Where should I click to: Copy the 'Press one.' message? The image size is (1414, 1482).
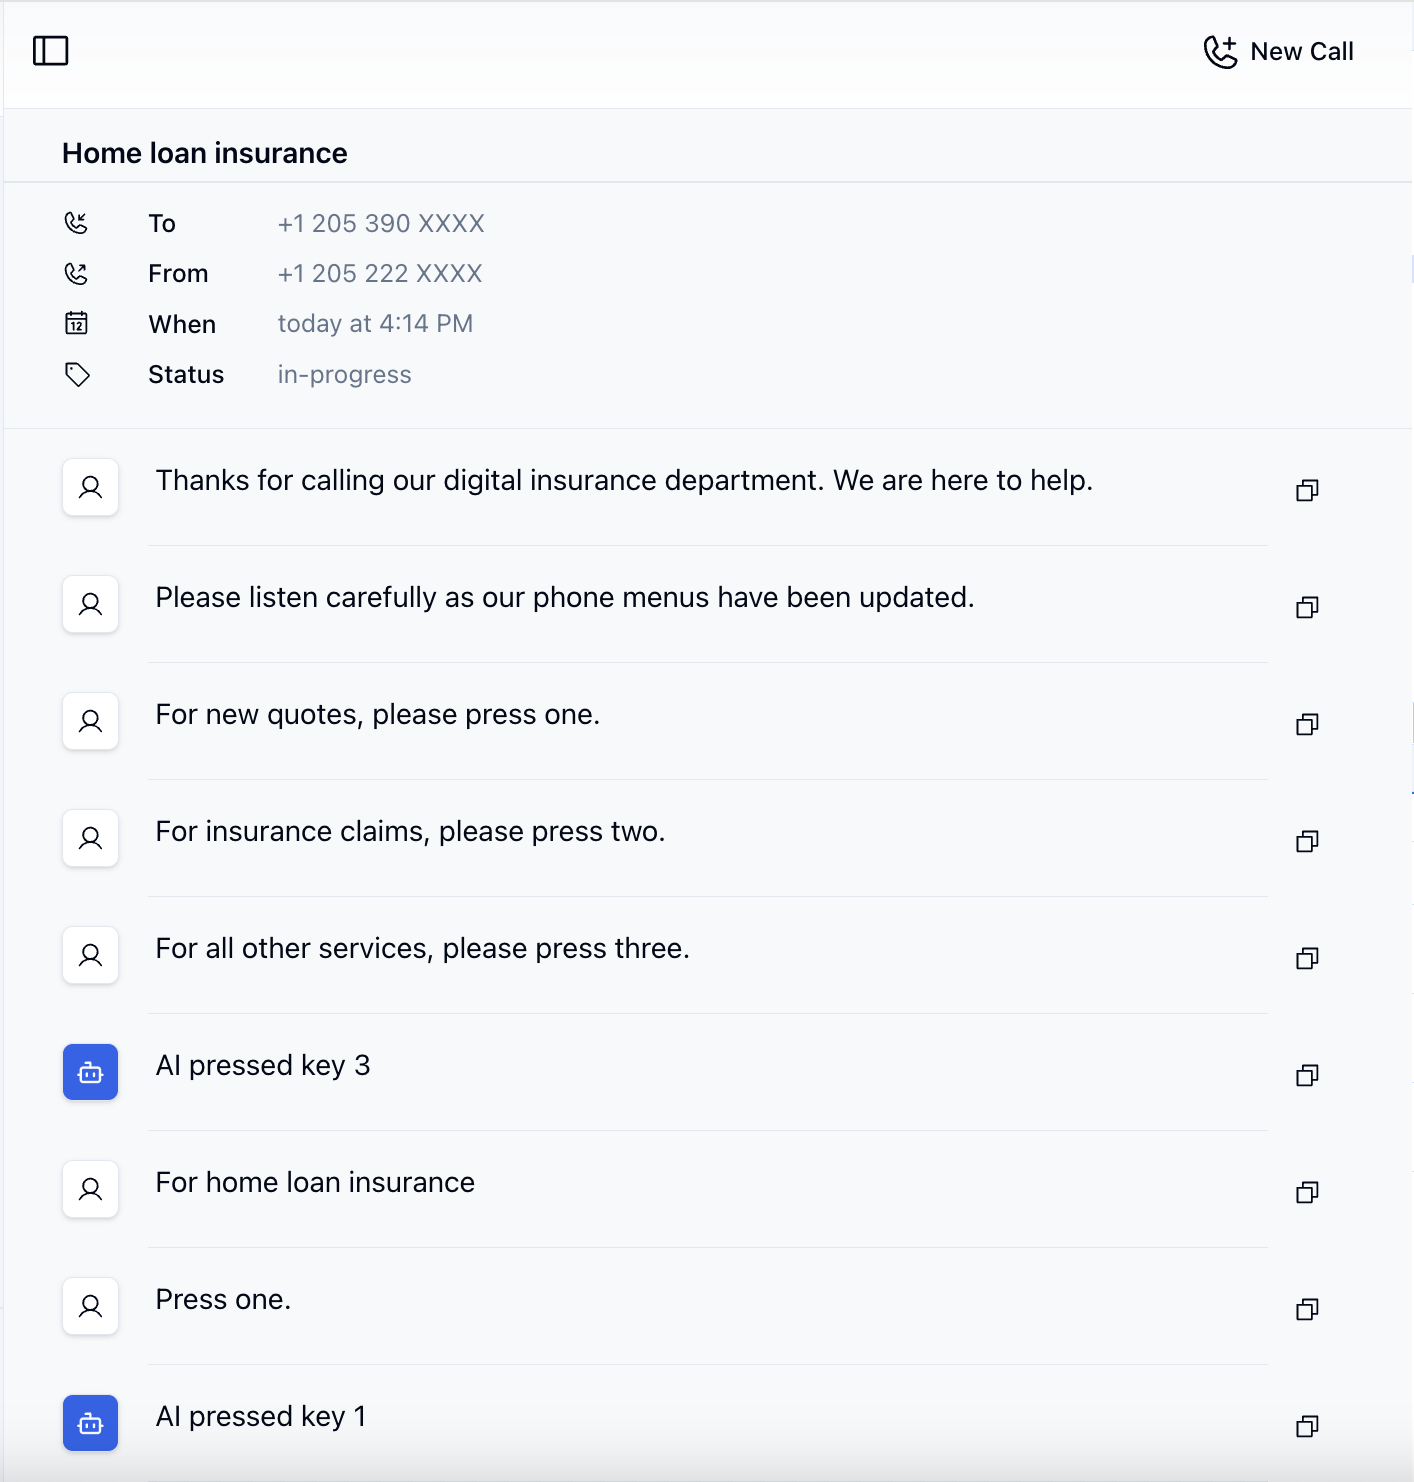pos(1306,1309)
